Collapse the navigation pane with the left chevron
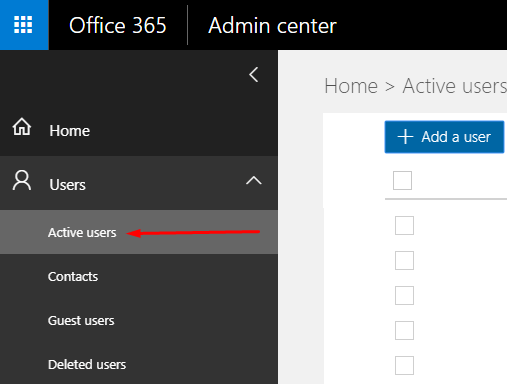Screen dimensions: 507x384 [254, 74]
